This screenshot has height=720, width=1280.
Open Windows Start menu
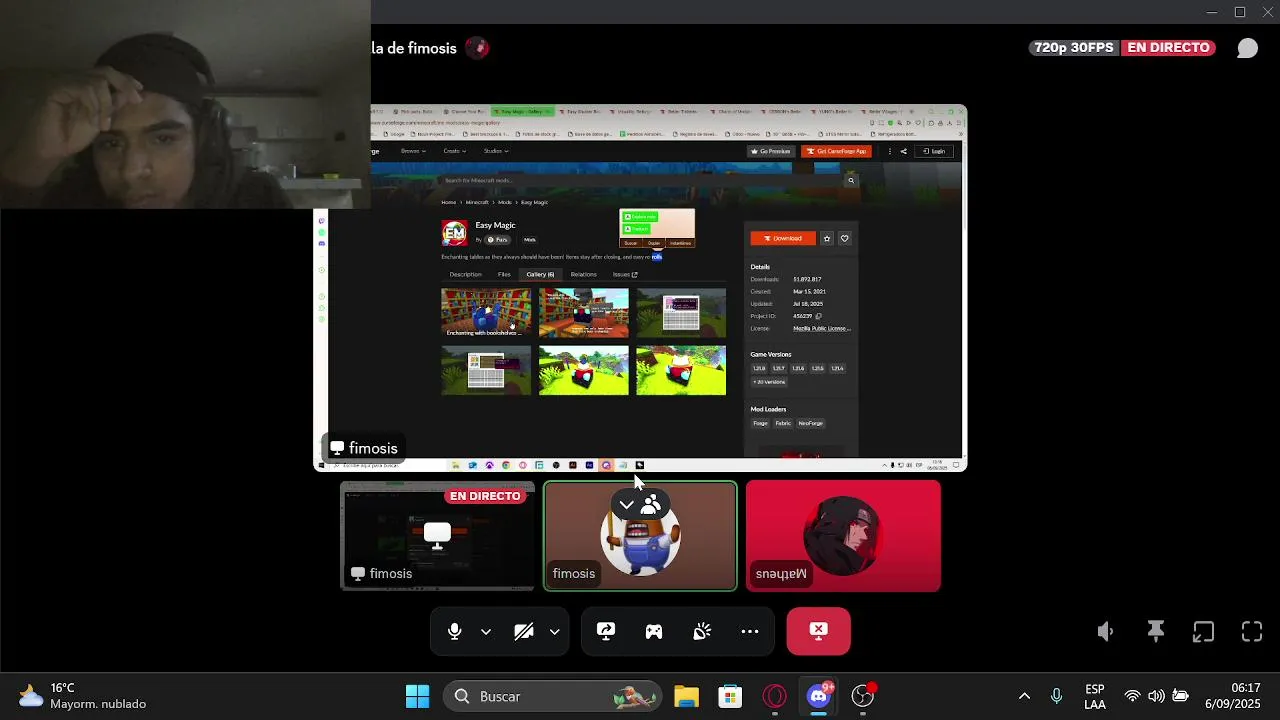coord(417,696)
